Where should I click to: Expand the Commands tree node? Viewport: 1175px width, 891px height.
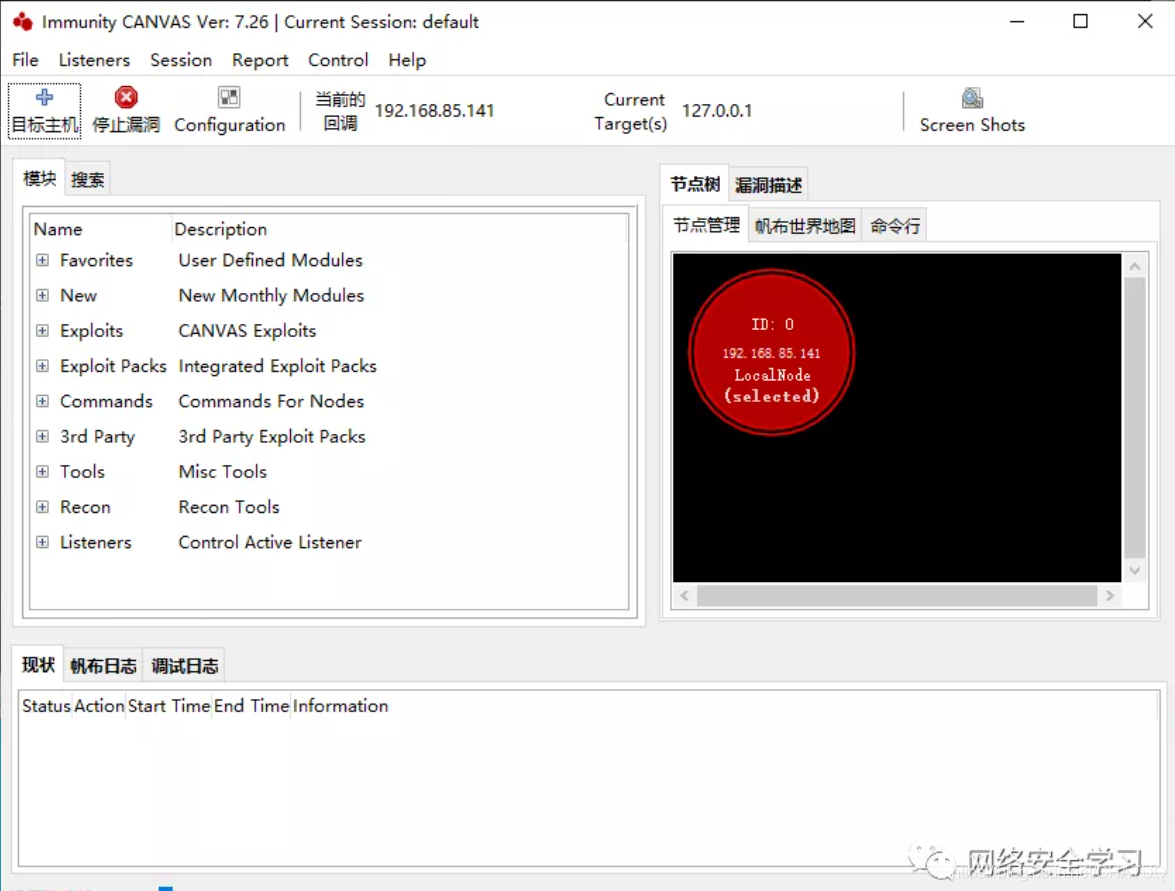click(x=43, y=401)
